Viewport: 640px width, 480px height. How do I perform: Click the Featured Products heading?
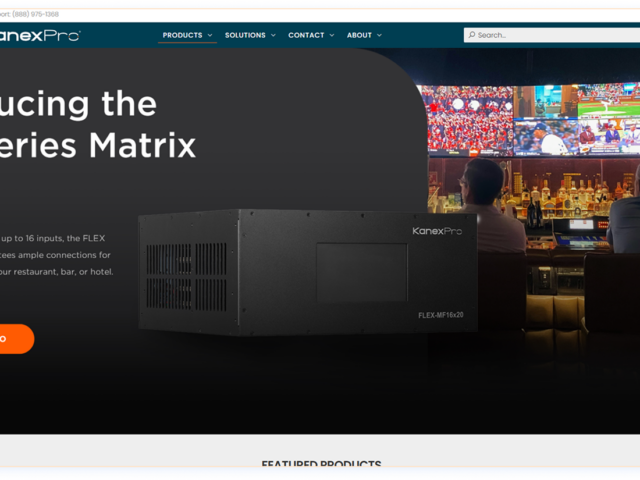tap(322, 464)
